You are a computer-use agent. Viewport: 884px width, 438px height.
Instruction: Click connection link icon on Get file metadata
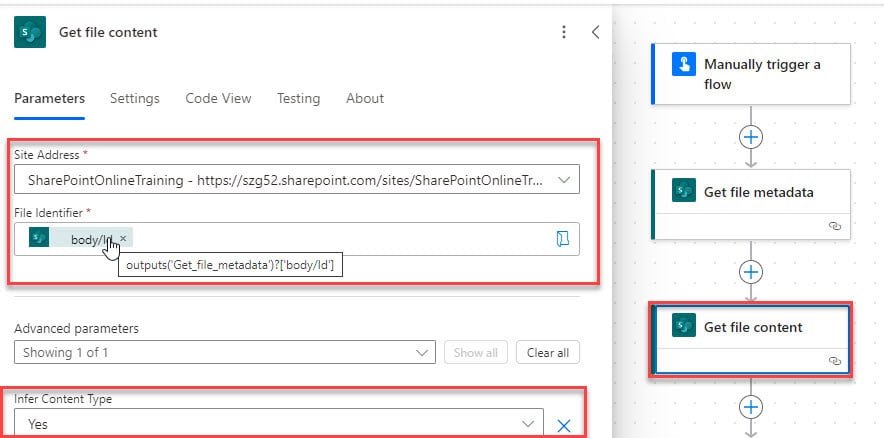pyautogui.click(x=835, y=226)
